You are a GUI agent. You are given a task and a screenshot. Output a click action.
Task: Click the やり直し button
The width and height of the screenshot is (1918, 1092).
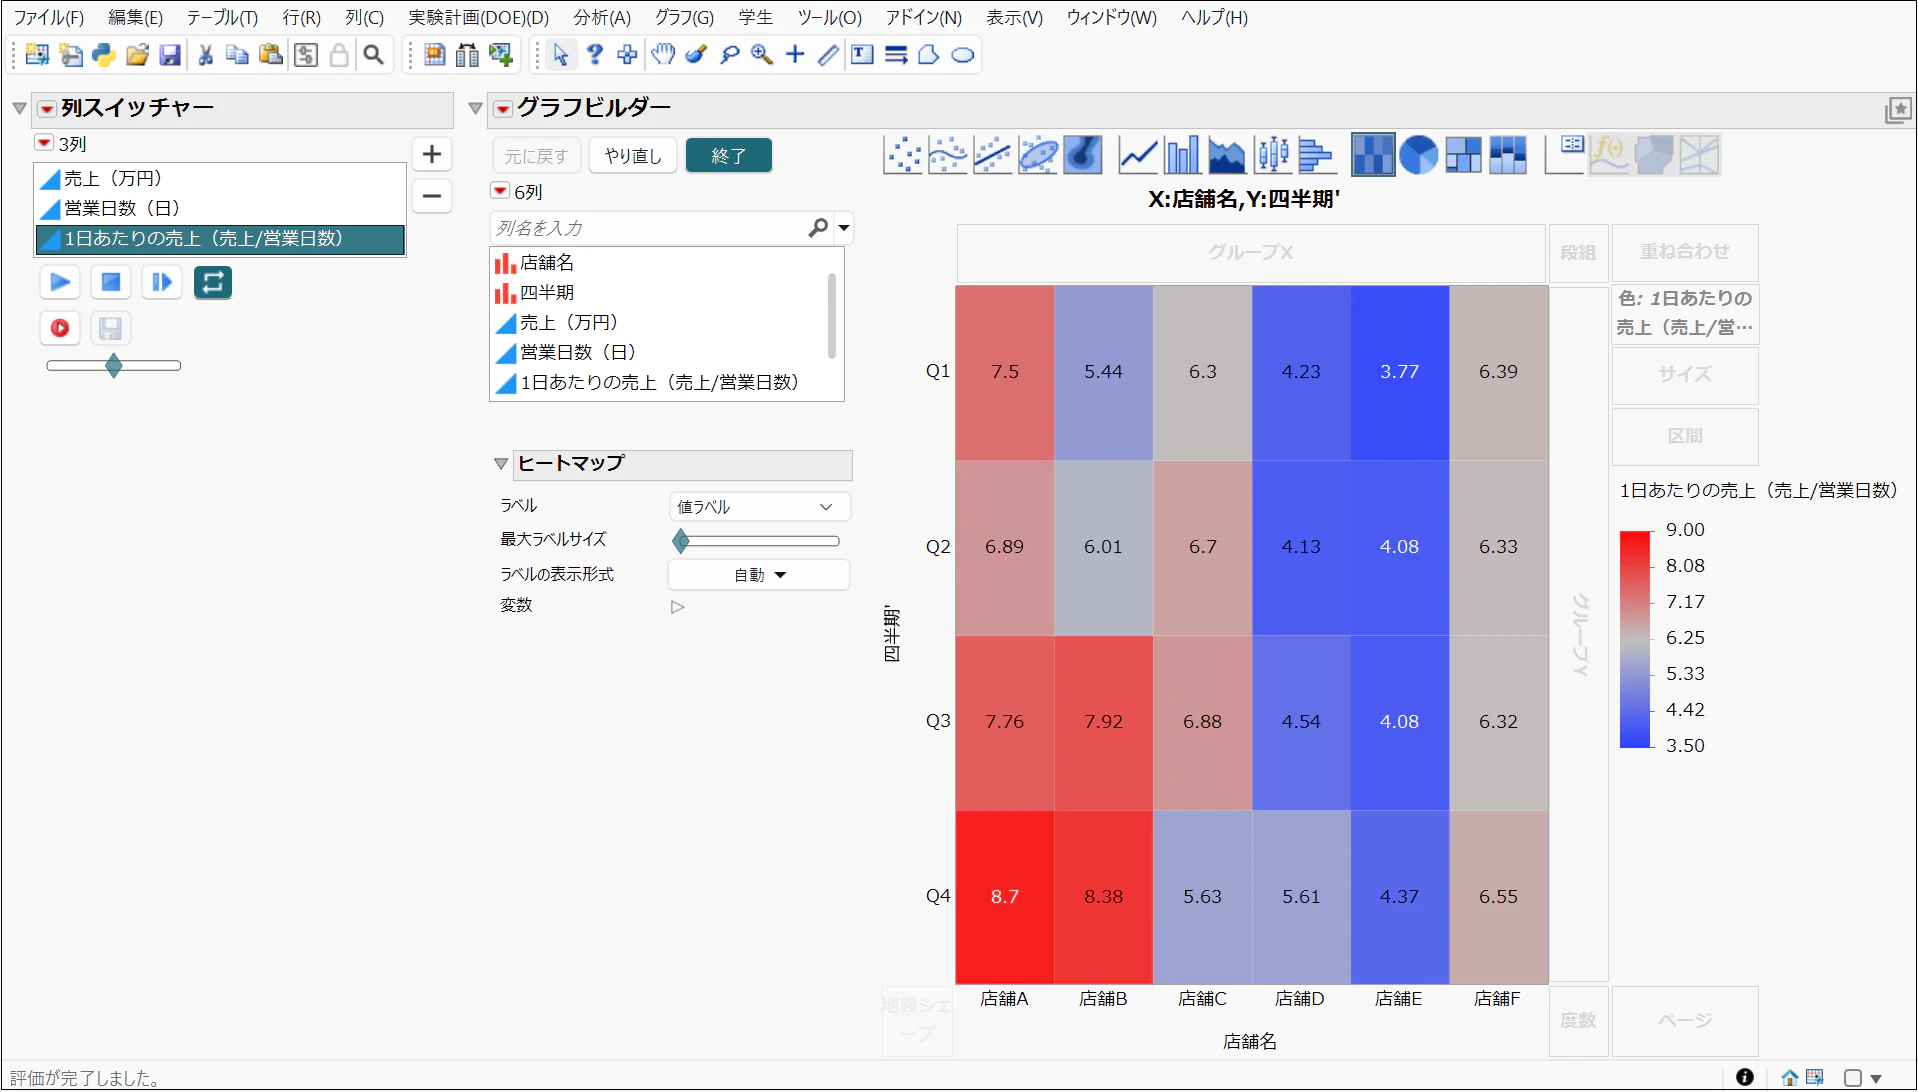(633, 156)
